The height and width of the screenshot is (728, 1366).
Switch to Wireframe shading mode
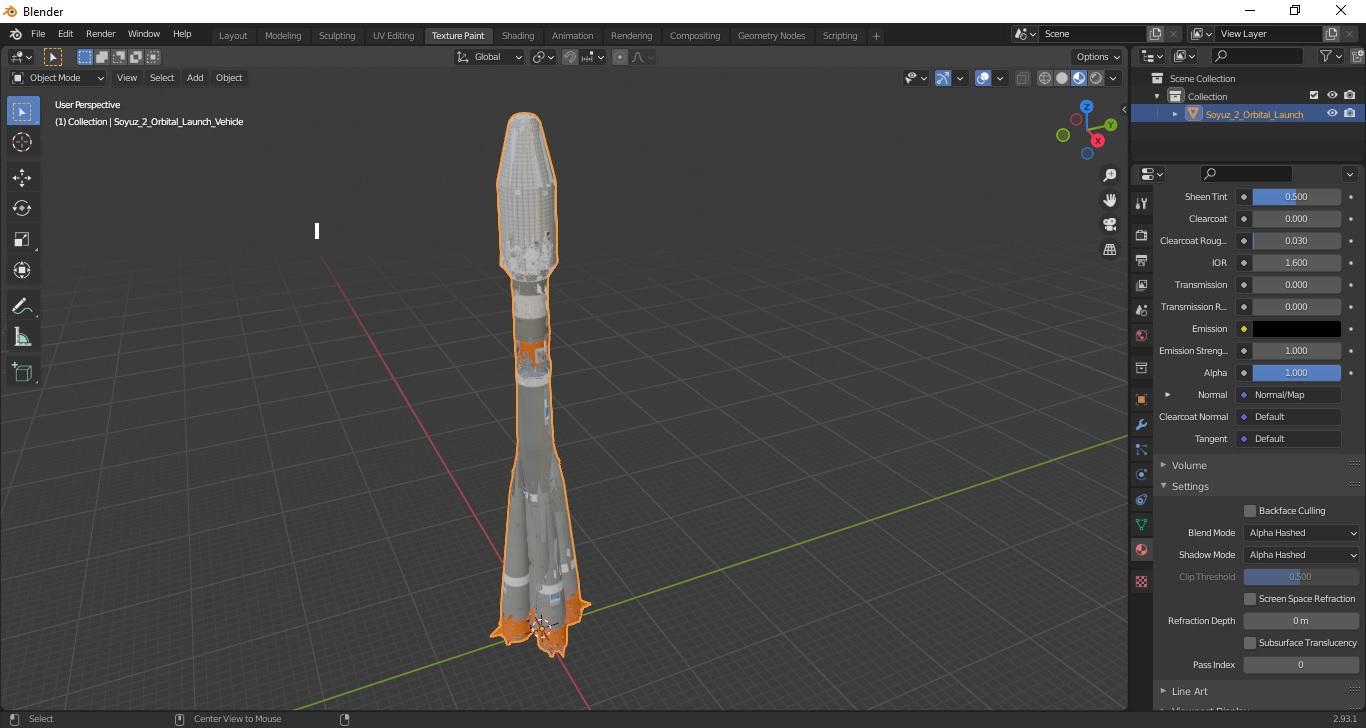[x=1045, y=78]
